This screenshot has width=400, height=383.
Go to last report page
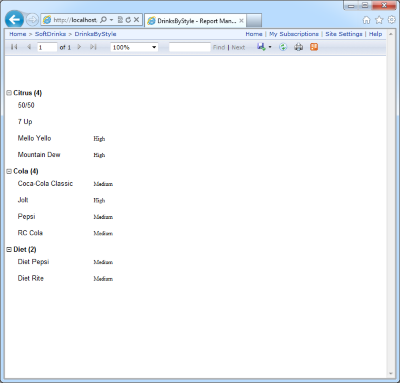tap(93, 47)
